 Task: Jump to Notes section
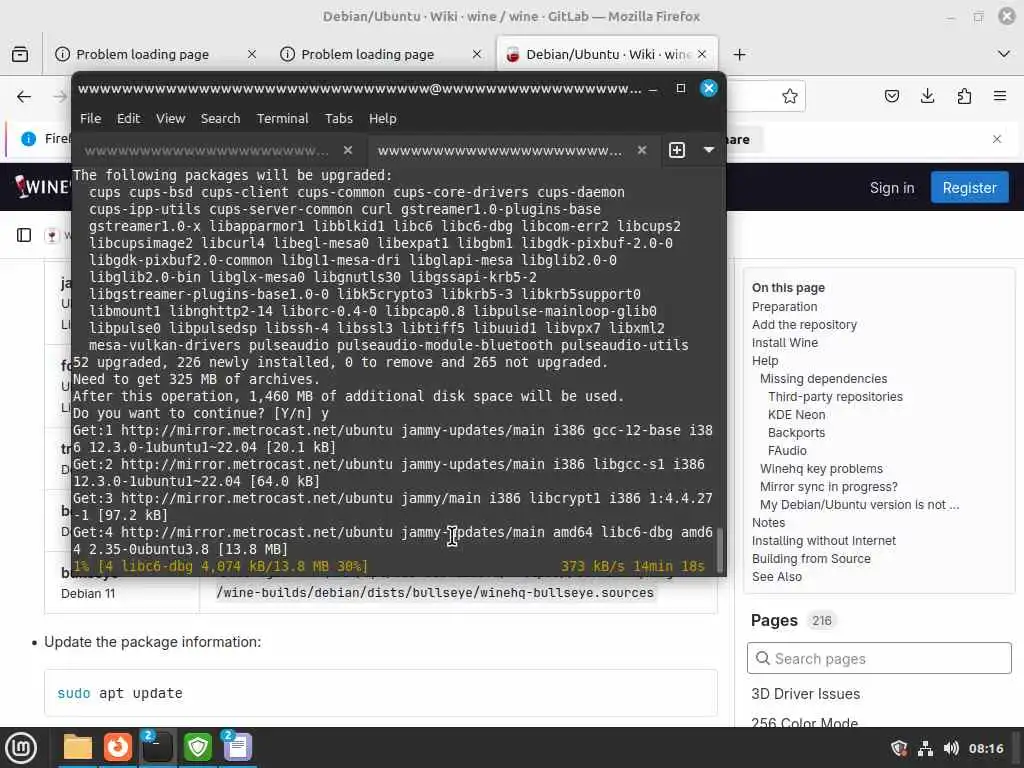tap(768, 523)
